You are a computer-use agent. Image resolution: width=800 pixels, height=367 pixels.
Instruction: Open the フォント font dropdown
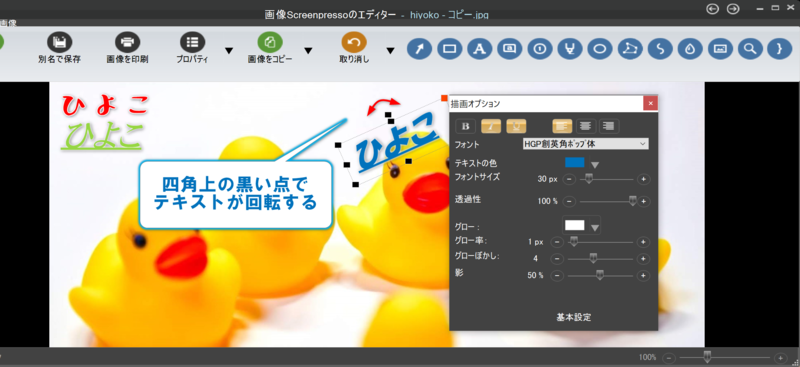586,144
